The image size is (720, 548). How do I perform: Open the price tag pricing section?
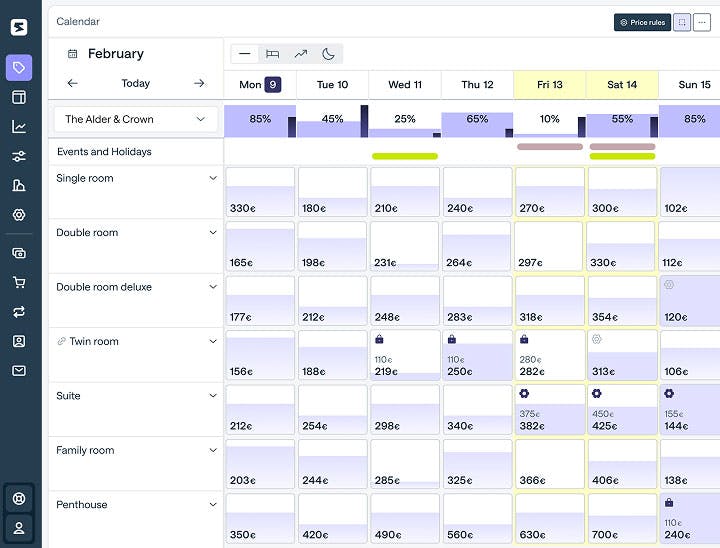click(x=19, y=68)
